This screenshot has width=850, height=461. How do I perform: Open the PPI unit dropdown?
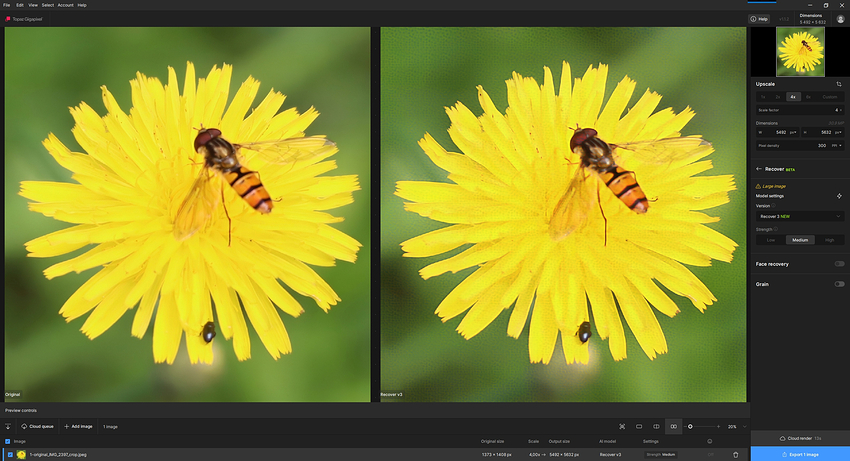coord(838,145)
